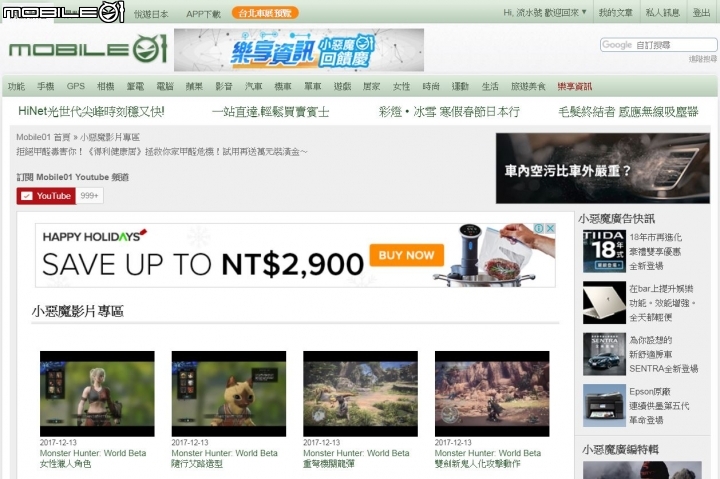Subscribe via the red YouTube button
720x479 pixels.
46,196
